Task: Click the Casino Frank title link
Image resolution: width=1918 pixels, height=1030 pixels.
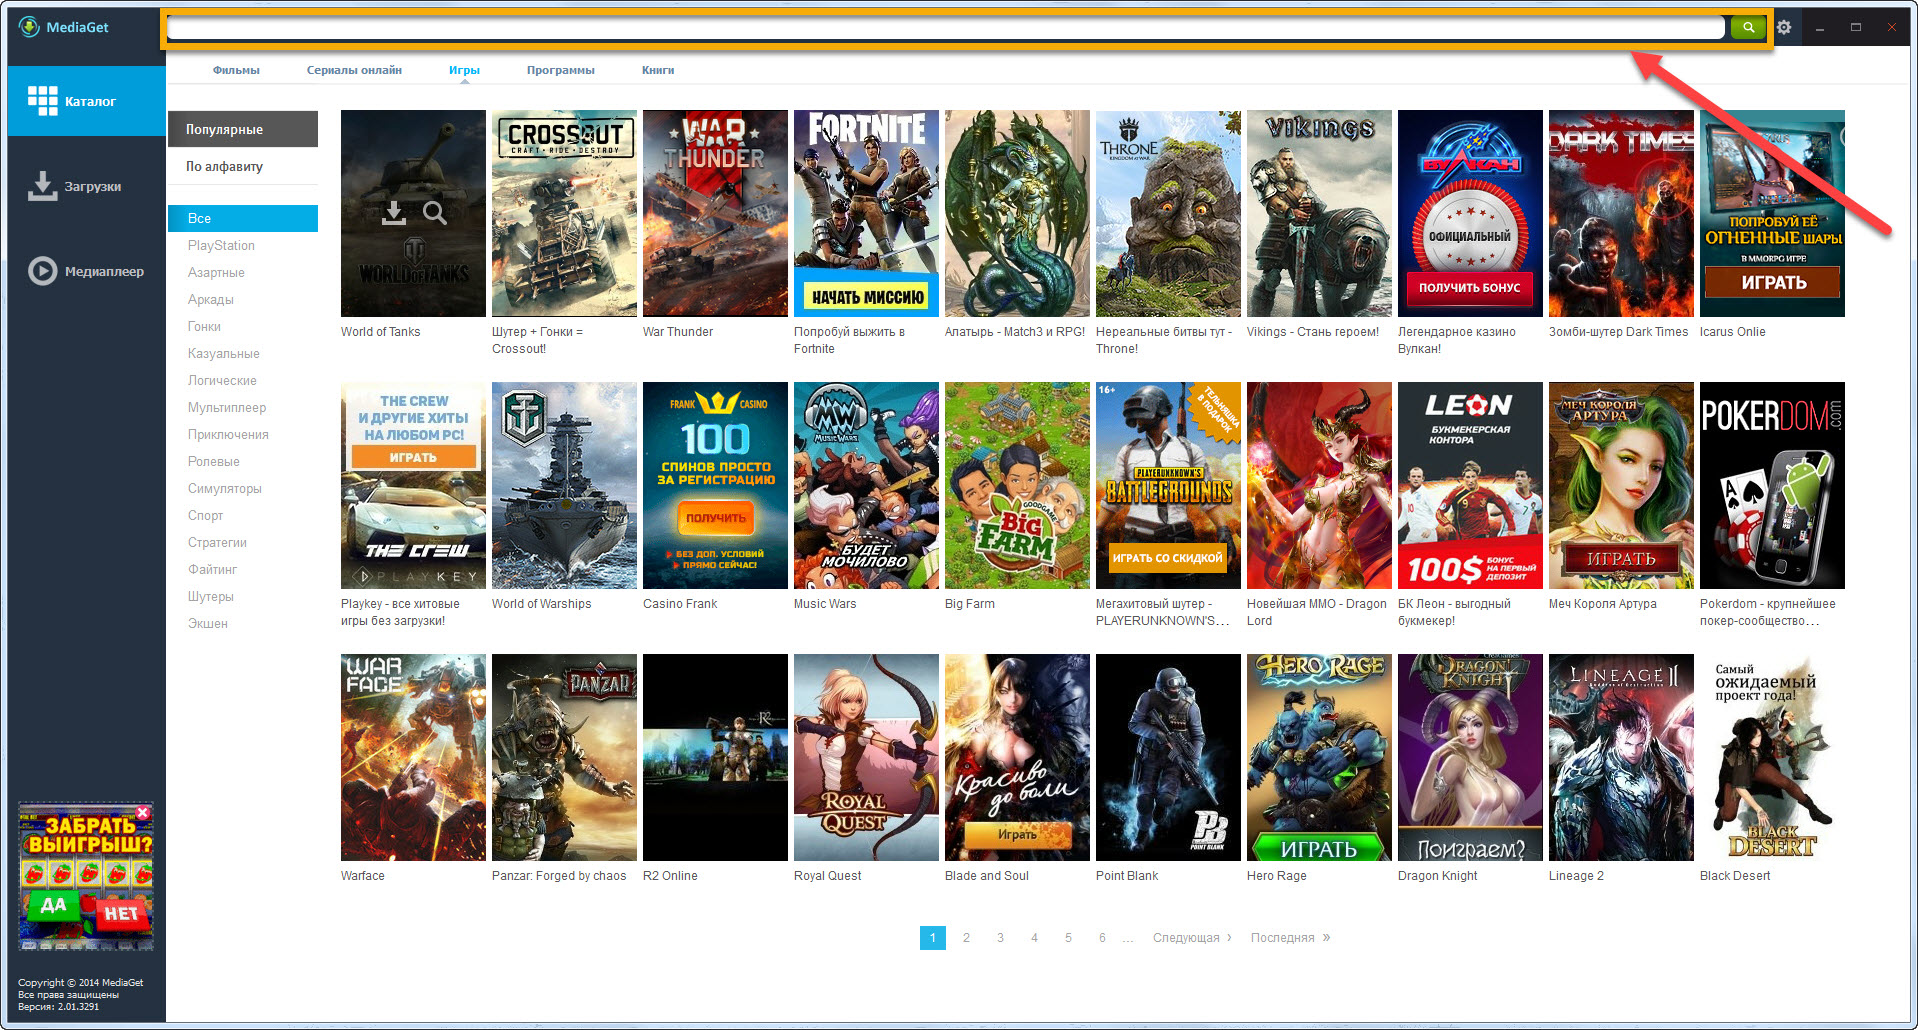Action: 680,604
